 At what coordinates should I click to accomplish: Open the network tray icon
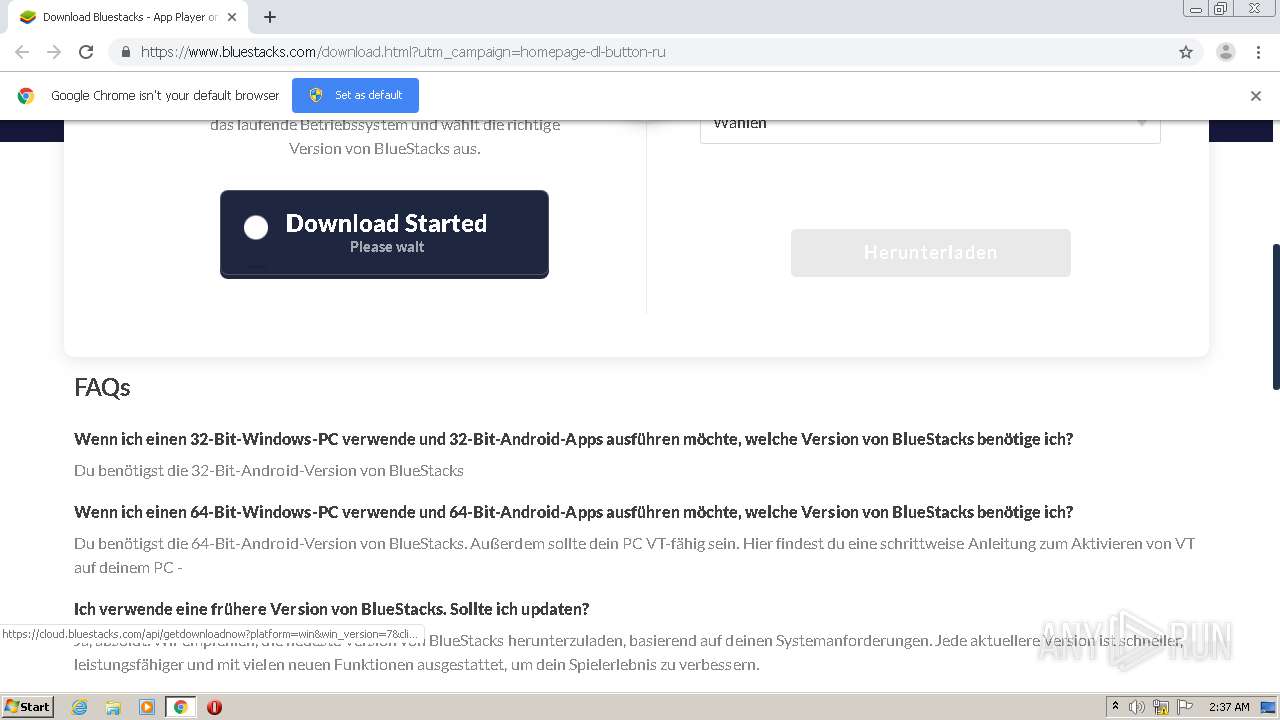pyautogui.click(x=1161, y=707)
